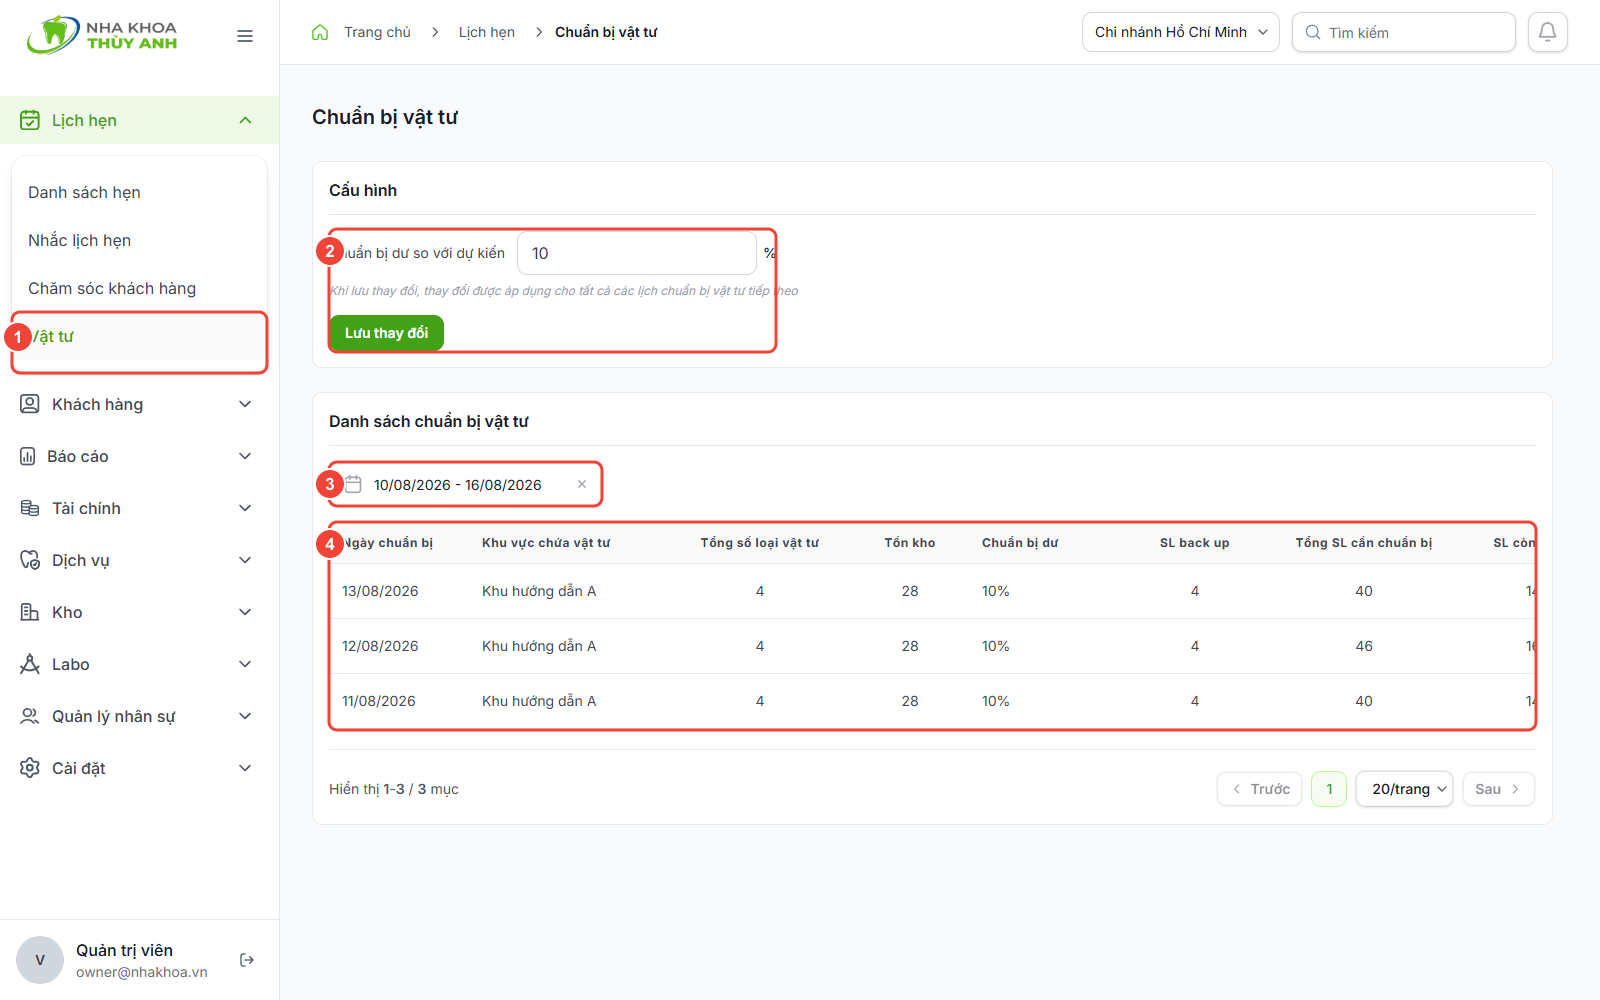Click the Sau pagination button

1498,789
